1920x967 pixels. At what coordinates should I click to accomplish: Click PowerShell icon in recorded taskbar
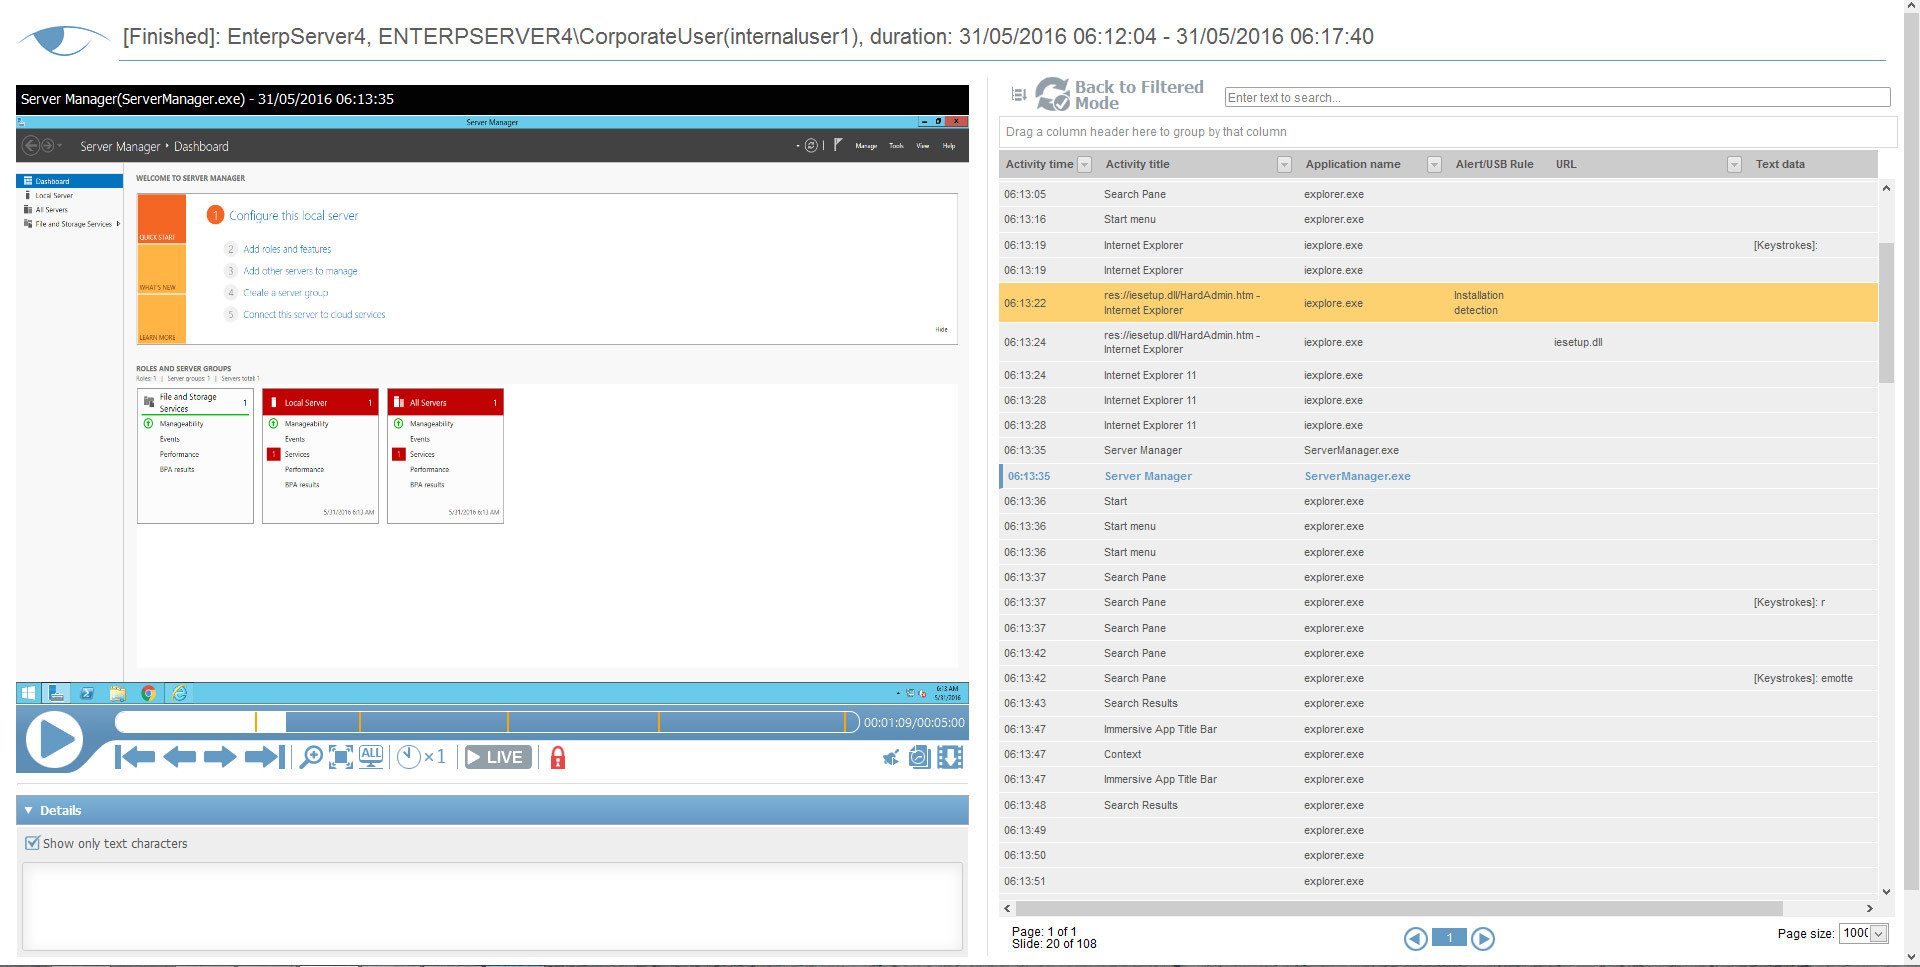click(x=87, y=693)
